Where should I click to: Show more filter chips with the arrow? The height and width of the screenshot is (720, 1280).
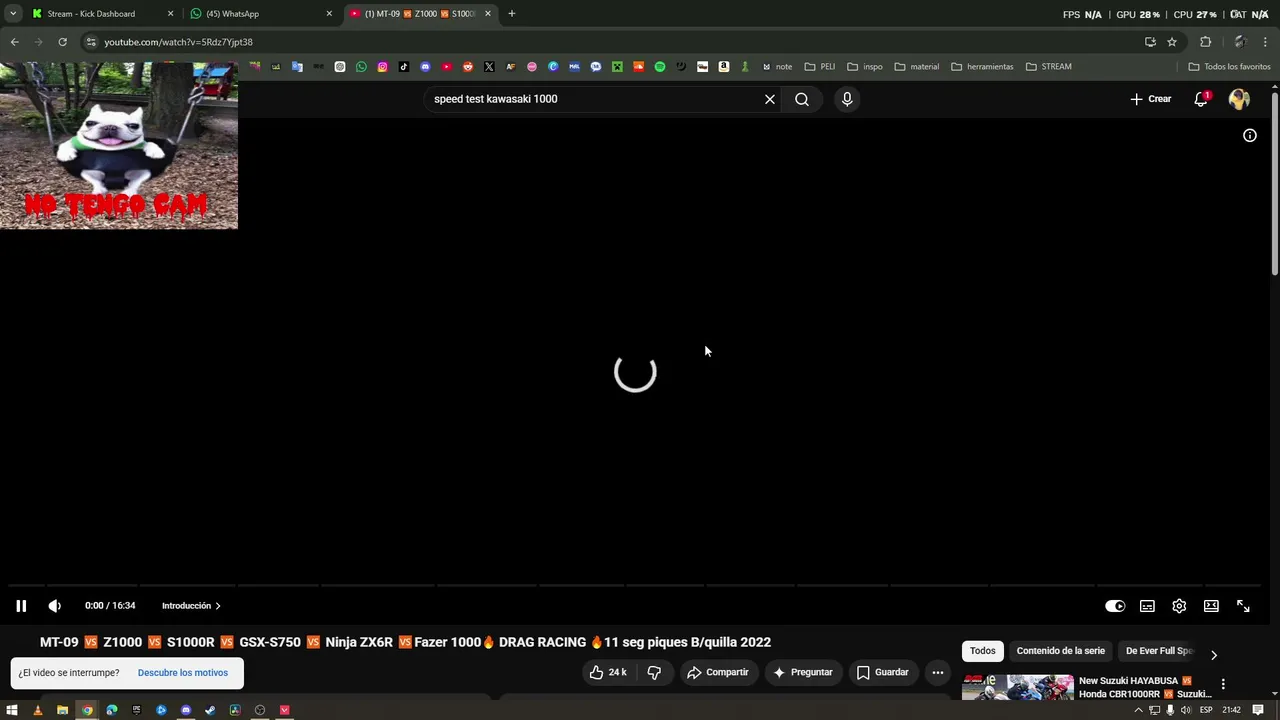click(1214, 655)
